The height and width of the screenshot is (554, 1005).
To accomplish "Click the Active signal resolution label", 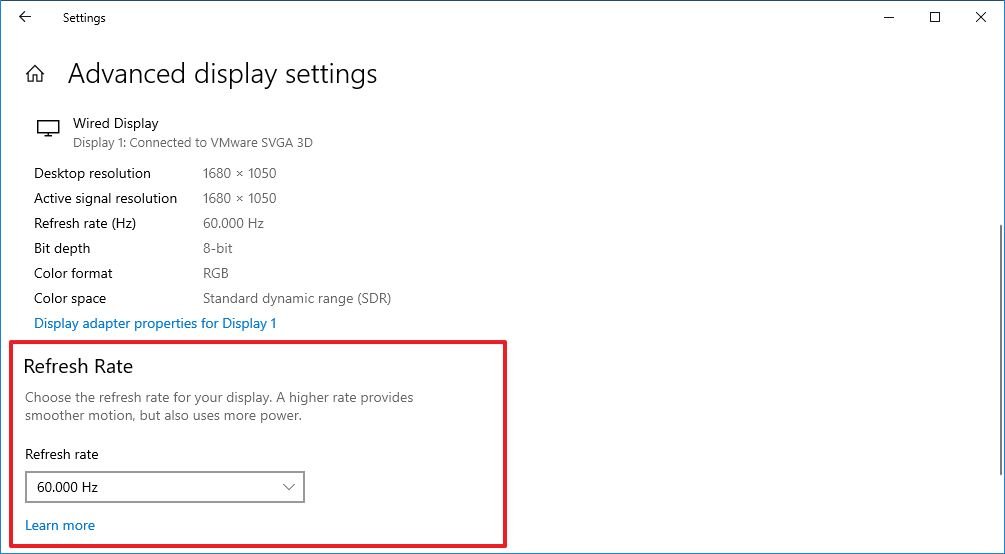I will click(105, 198).
